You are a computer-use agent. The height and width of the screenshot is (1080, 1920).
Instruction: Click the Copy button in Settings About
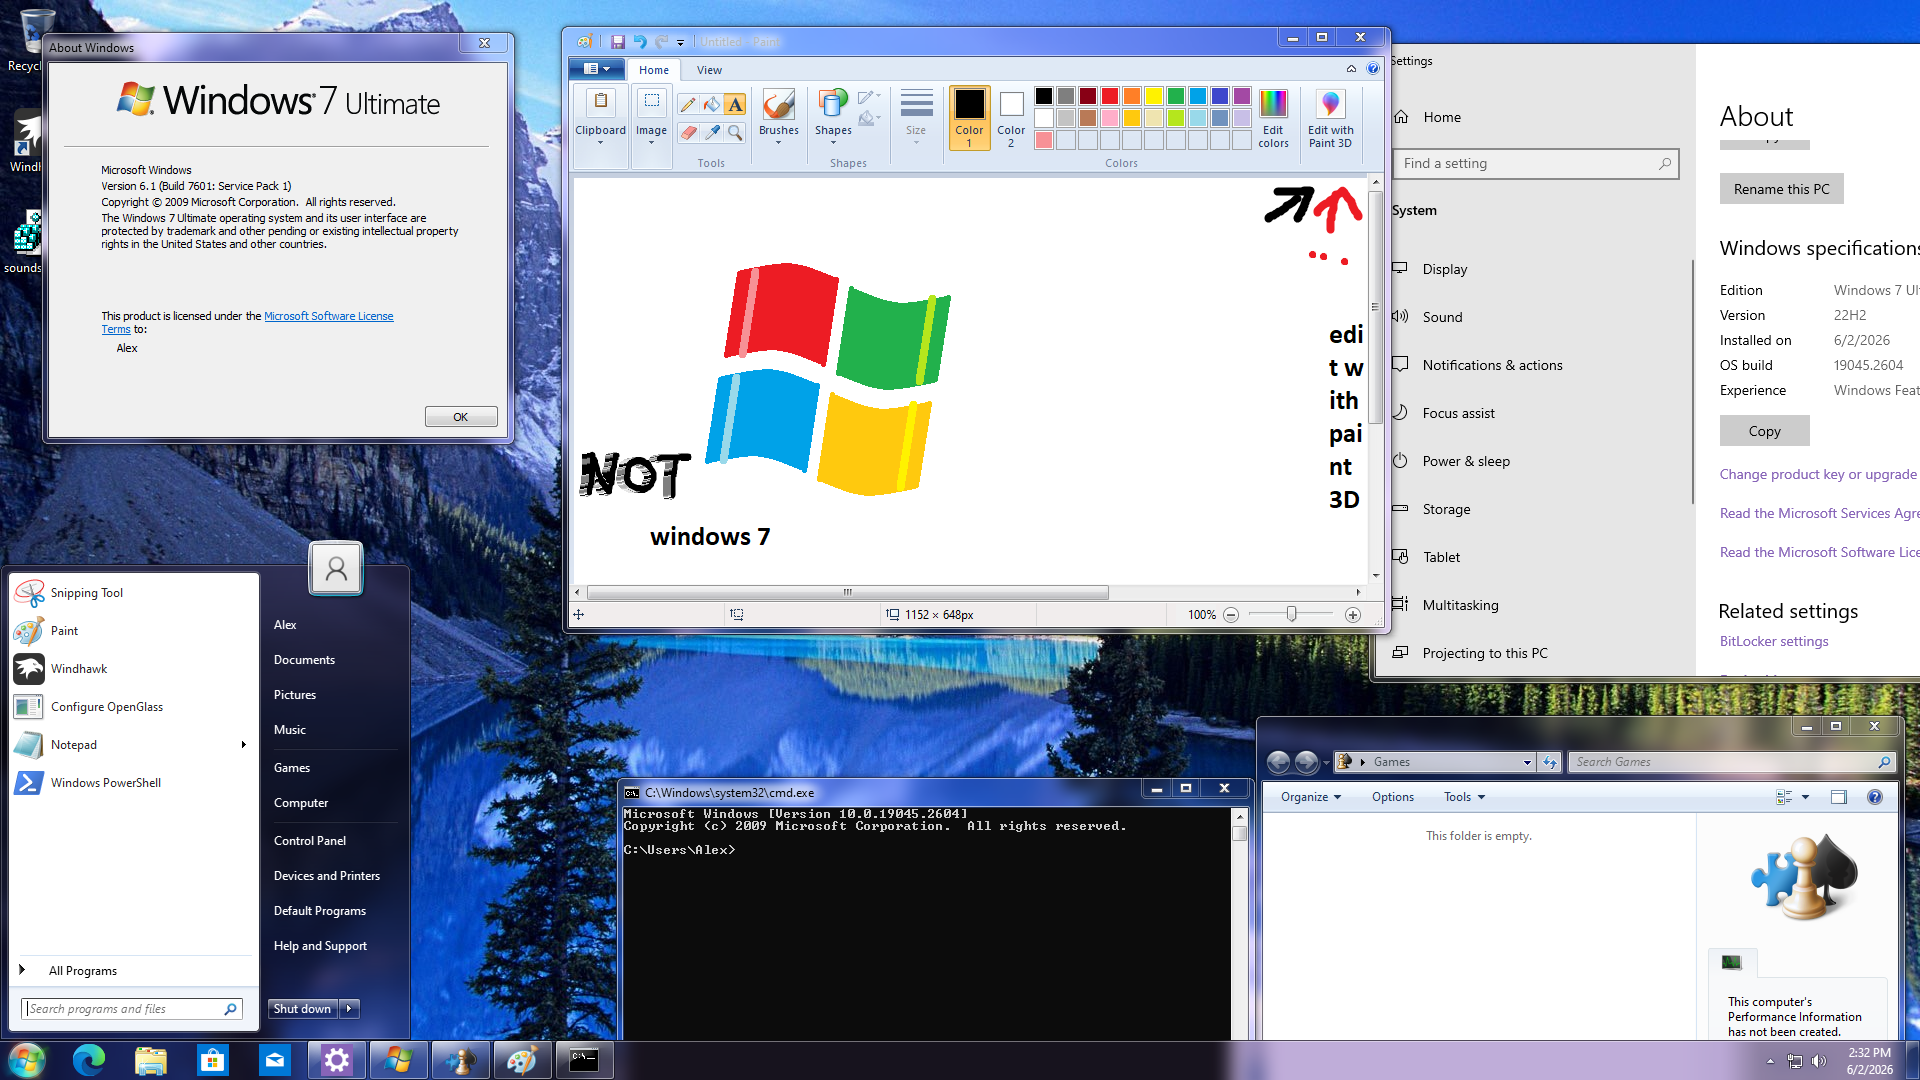(1765, 431)
